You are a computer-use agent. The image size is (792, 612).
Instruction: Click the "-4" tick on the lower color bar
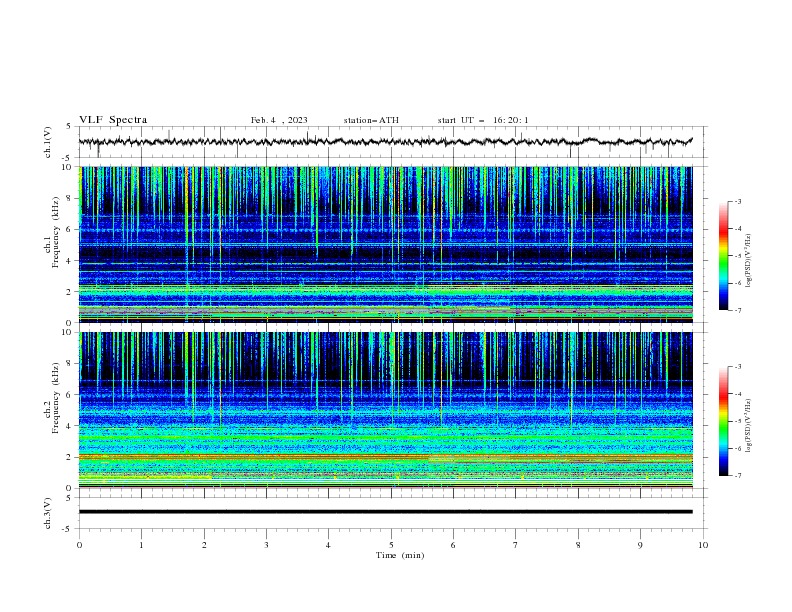(738, 394)
